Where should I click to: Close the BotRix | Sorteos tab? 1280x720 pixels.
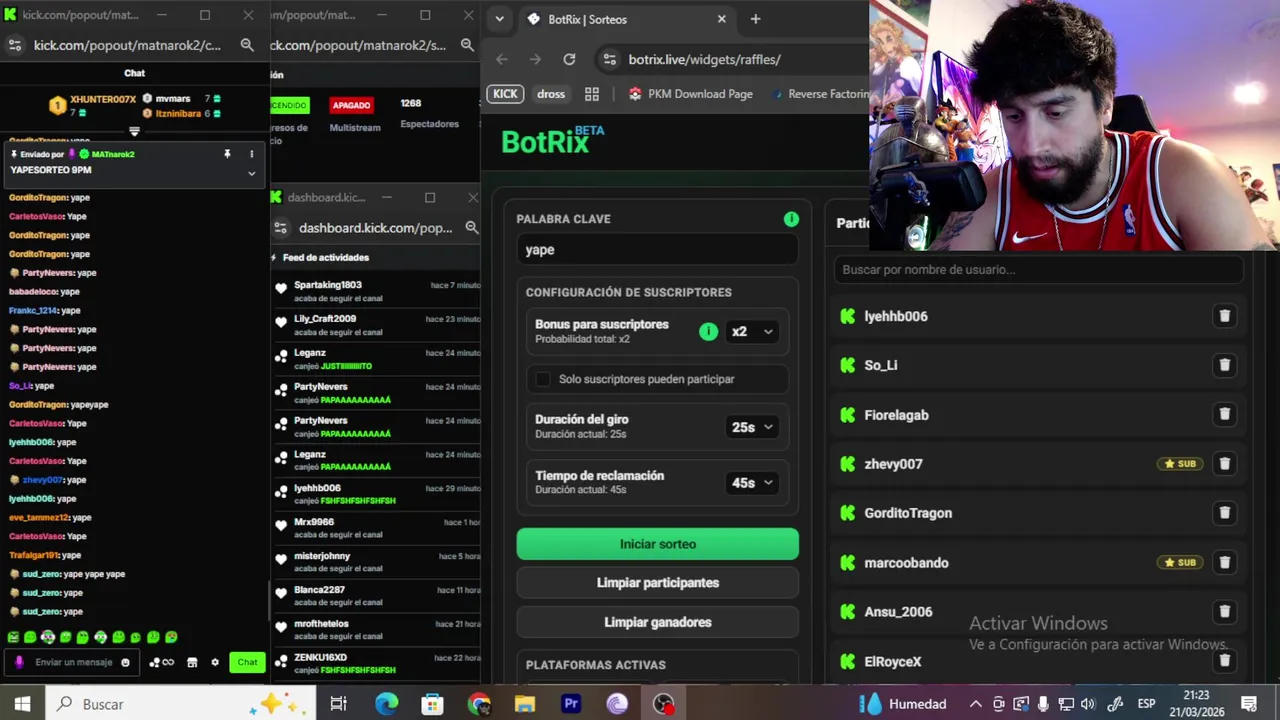click(x=721, y=19)
